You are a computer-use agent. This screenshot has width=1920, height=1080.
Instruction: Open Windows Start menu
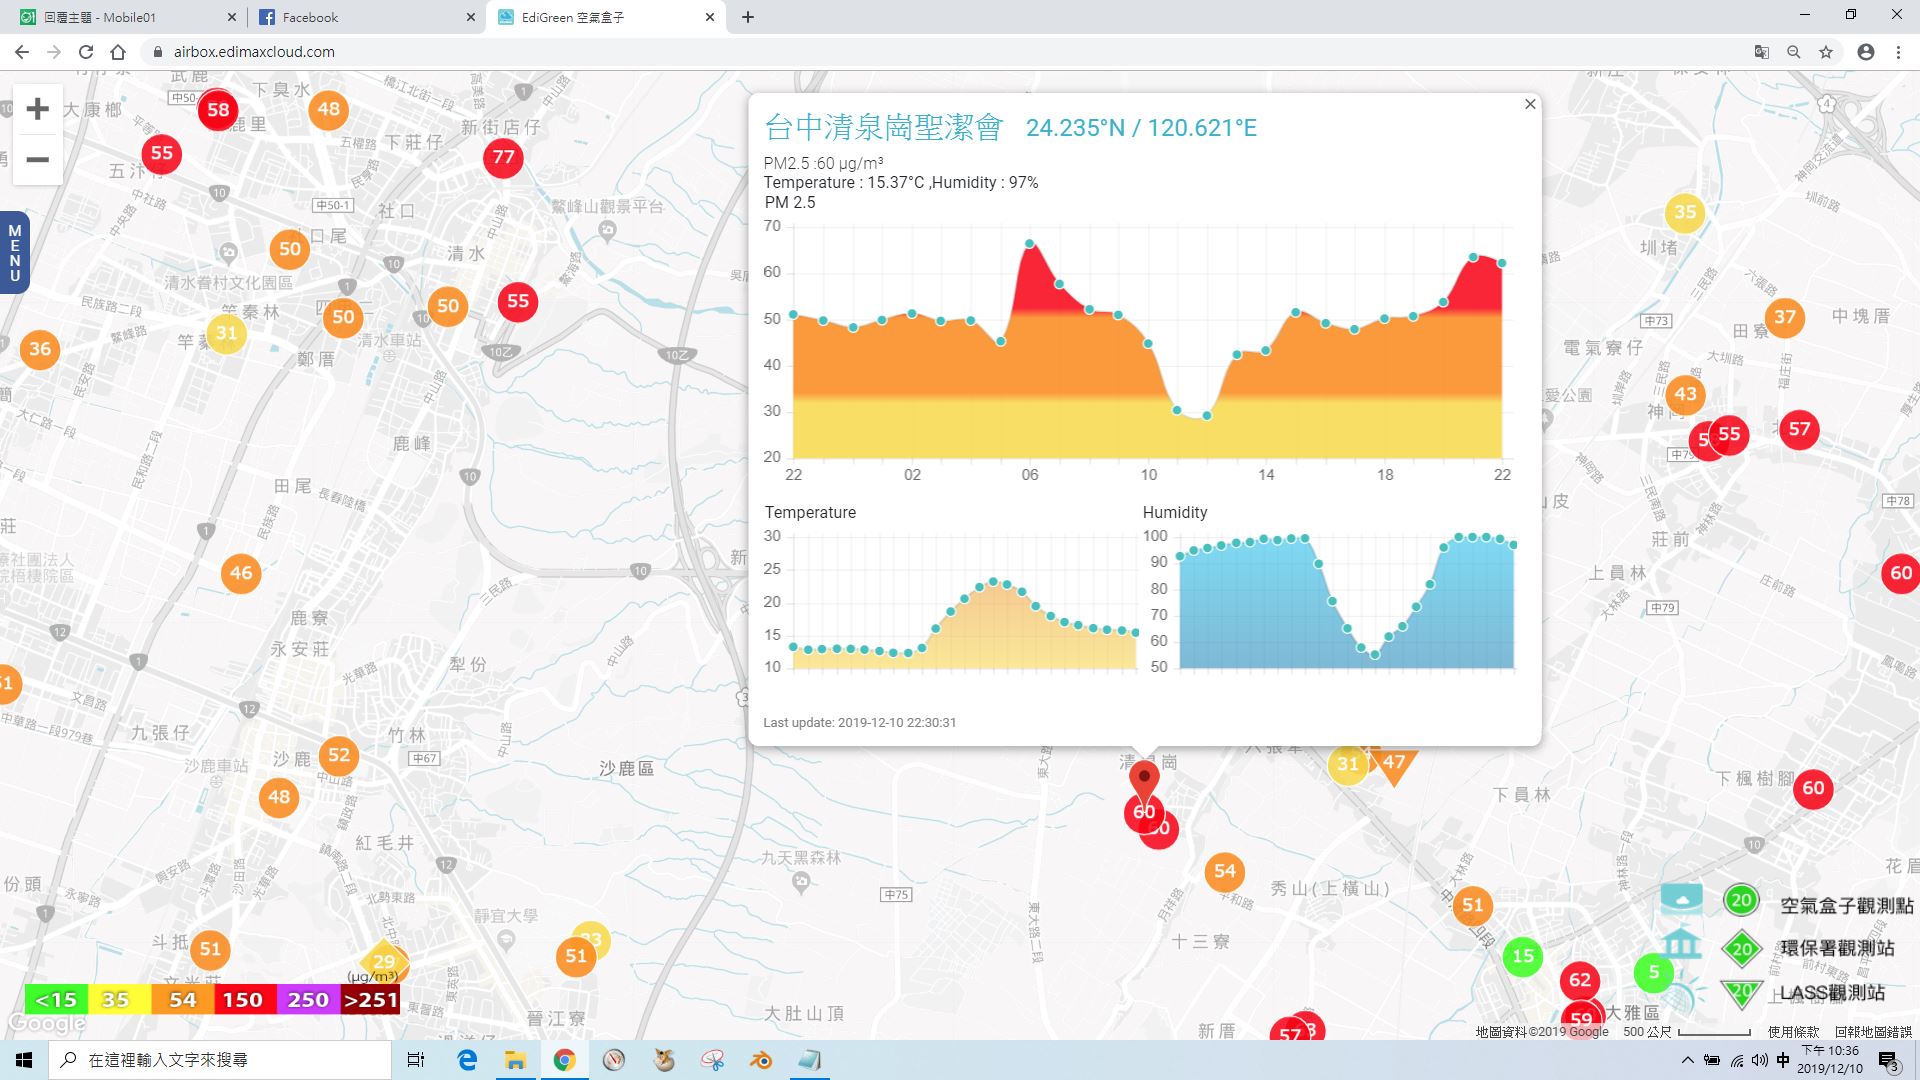tap(24, 1060)
